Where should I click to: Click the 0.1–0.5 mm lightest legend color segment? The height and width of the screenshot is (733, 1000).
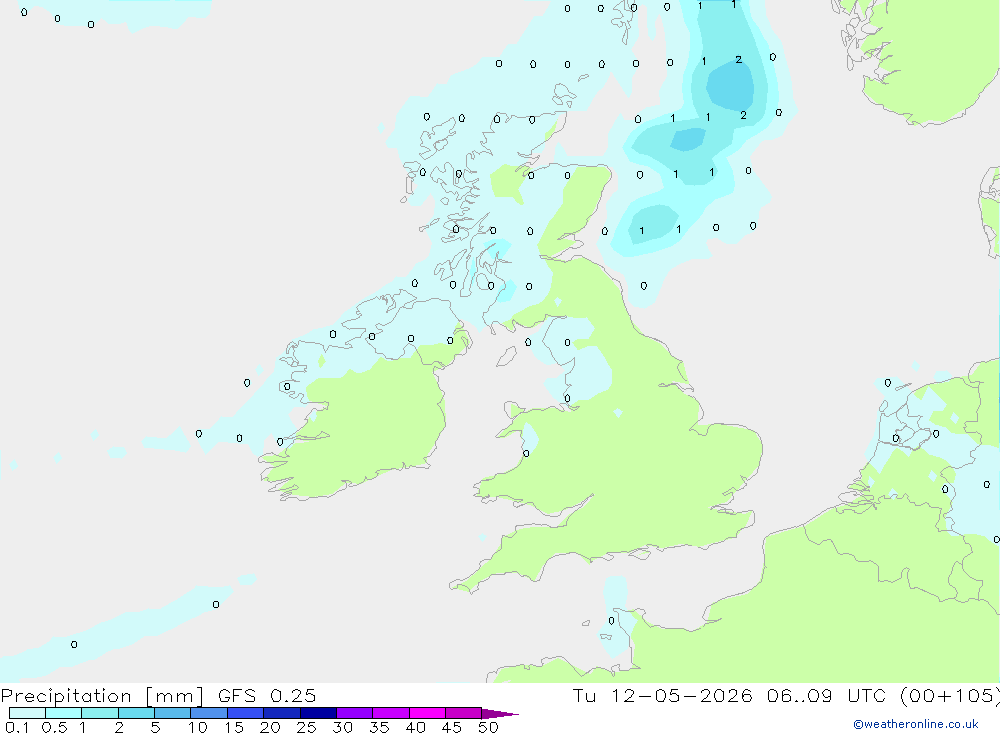27,713
